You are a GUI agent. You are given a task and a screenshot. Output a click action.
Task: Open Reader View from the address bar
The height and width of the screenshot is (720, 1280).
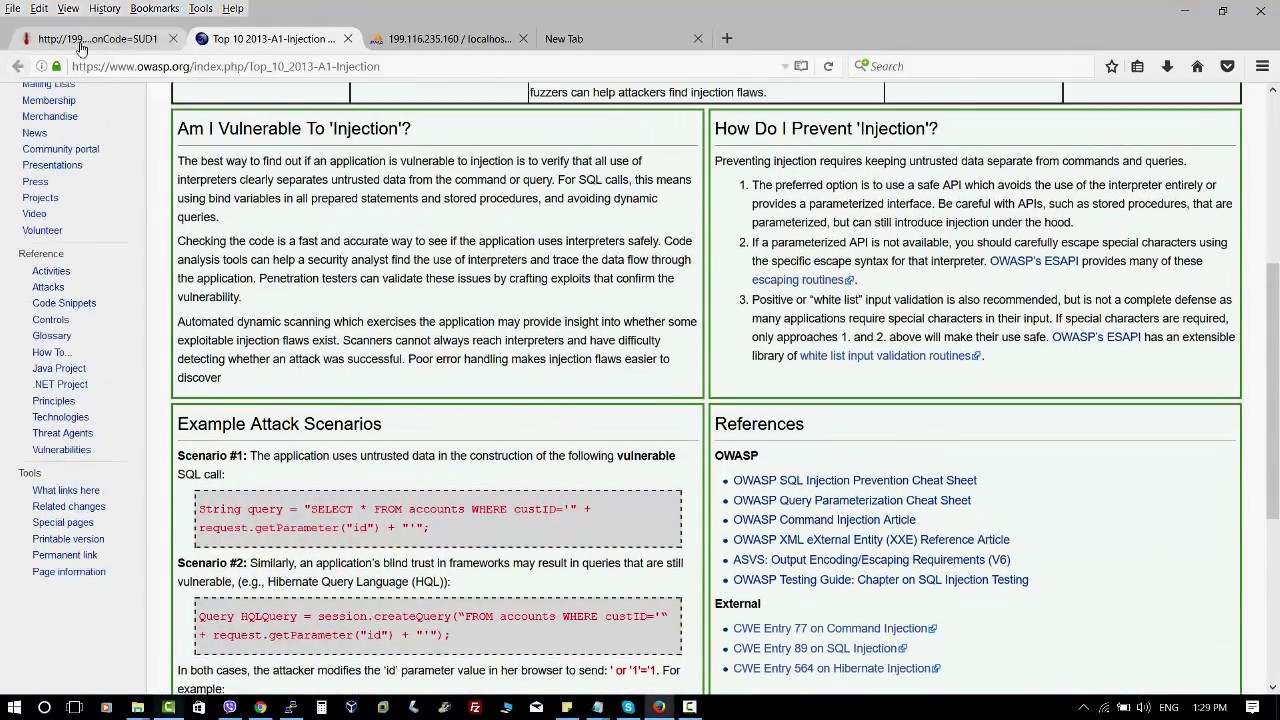pos(801,66)
